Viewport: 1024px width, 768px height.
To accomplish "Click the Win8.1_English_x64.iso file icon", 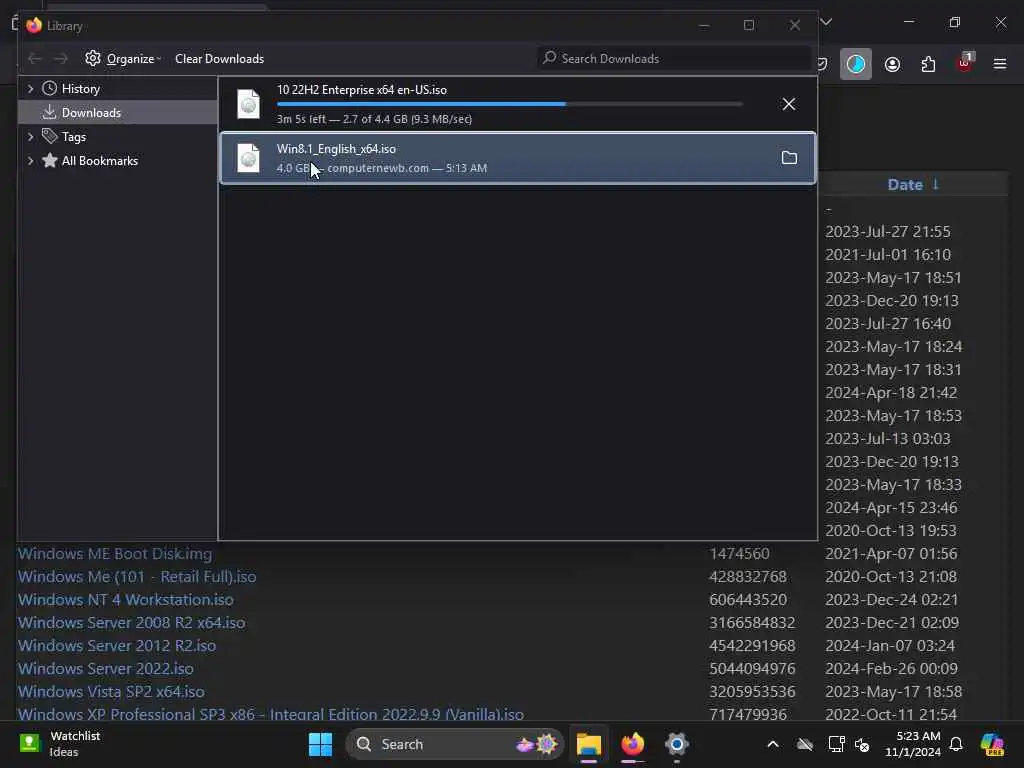I will 248,157.
